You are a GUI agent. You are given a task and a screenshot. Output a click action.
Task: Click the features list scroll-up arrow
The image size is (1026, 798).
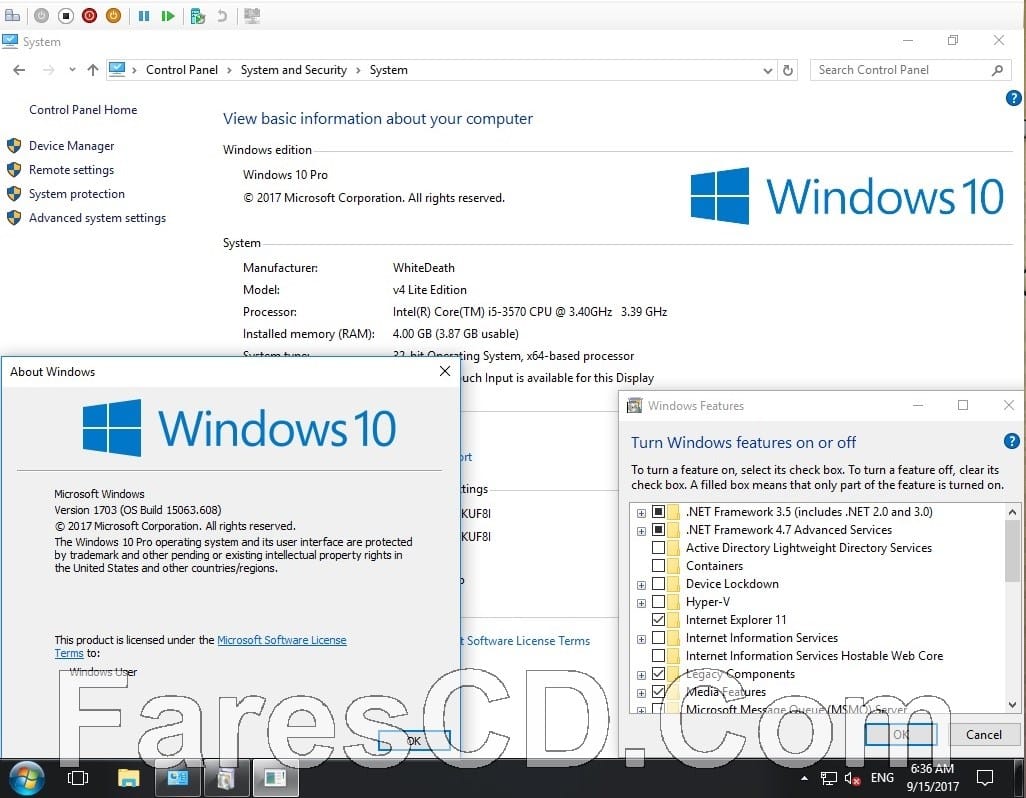tap(1012, 512)
